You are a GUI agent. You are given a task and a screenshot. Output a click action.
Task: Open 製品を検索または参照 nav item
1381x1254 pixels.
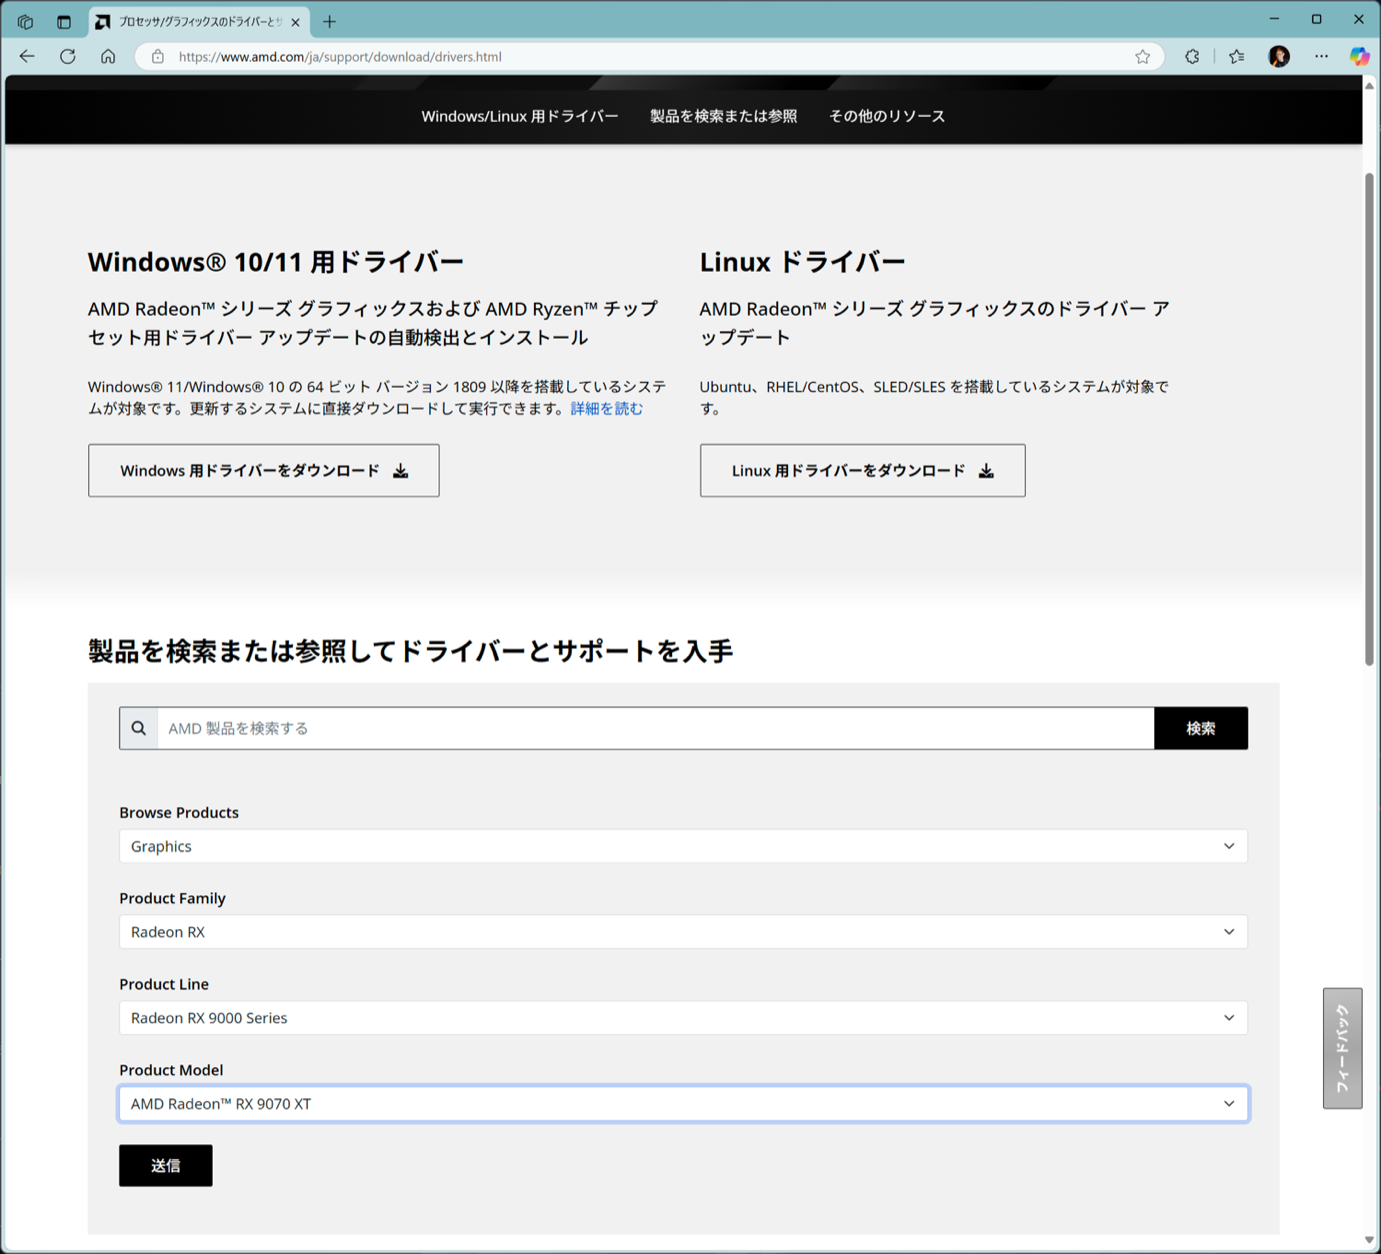(x=724, y=116)
